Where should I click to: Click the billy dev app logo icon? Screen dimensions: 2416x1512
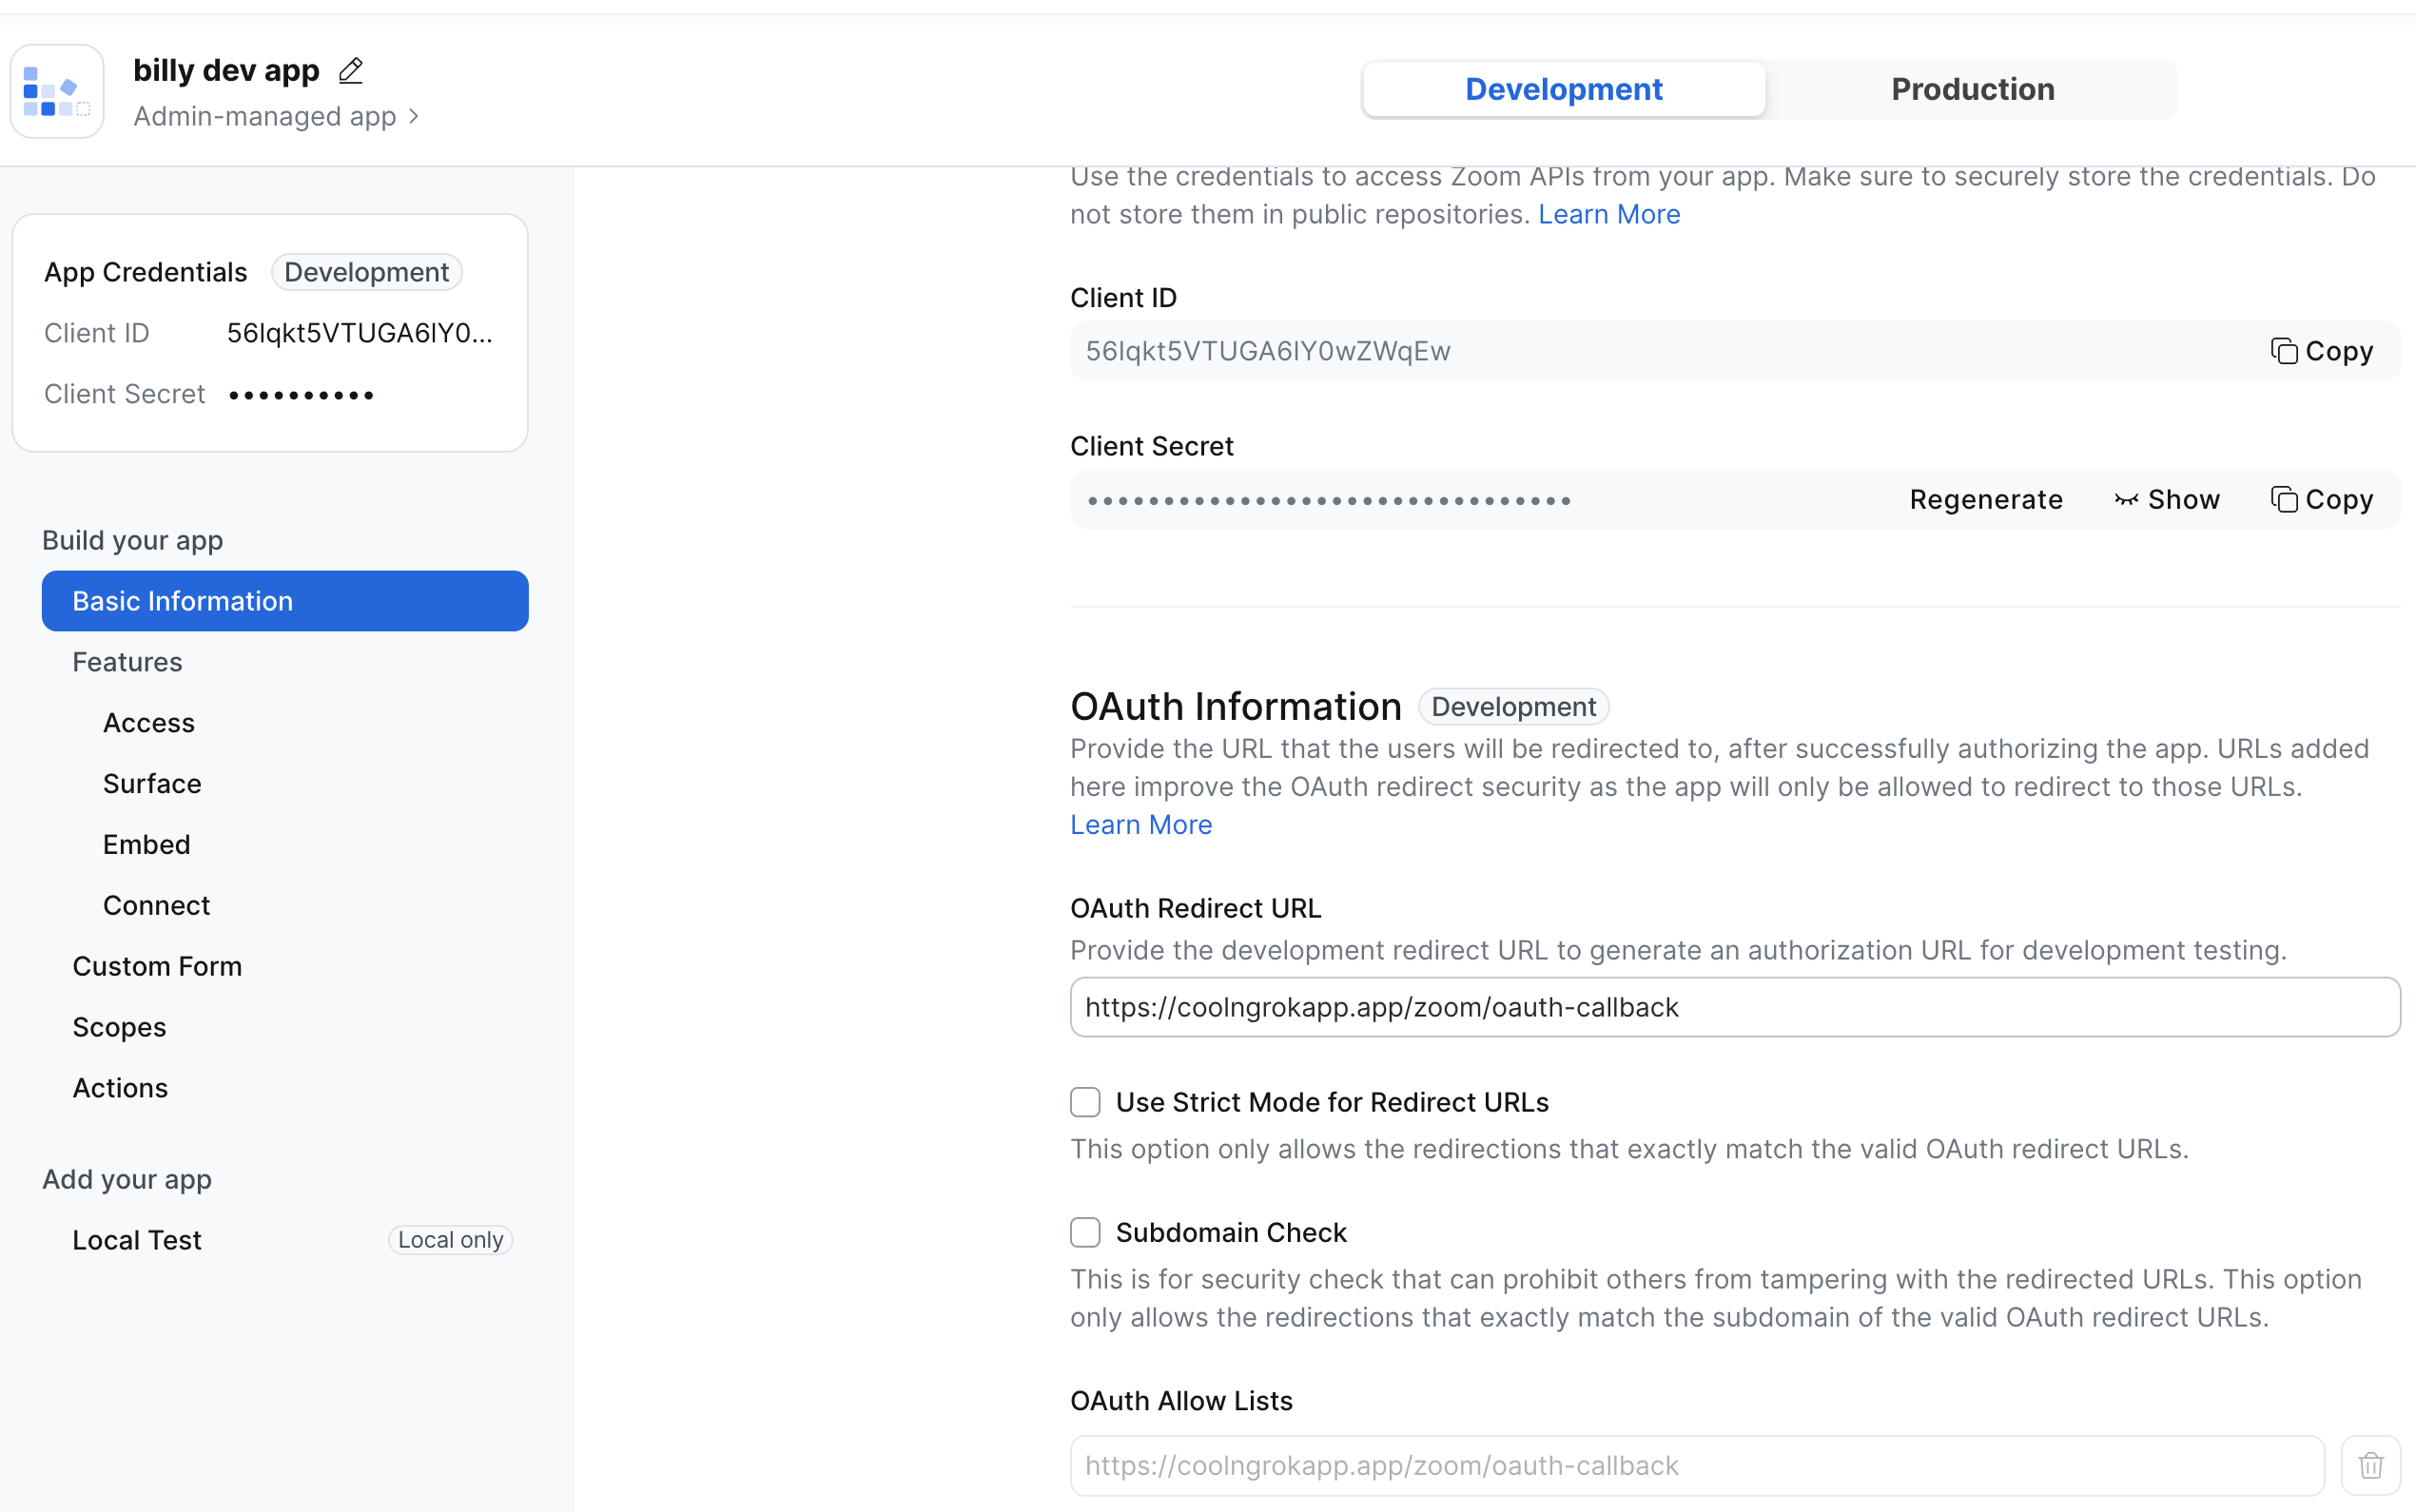[57, 91]
